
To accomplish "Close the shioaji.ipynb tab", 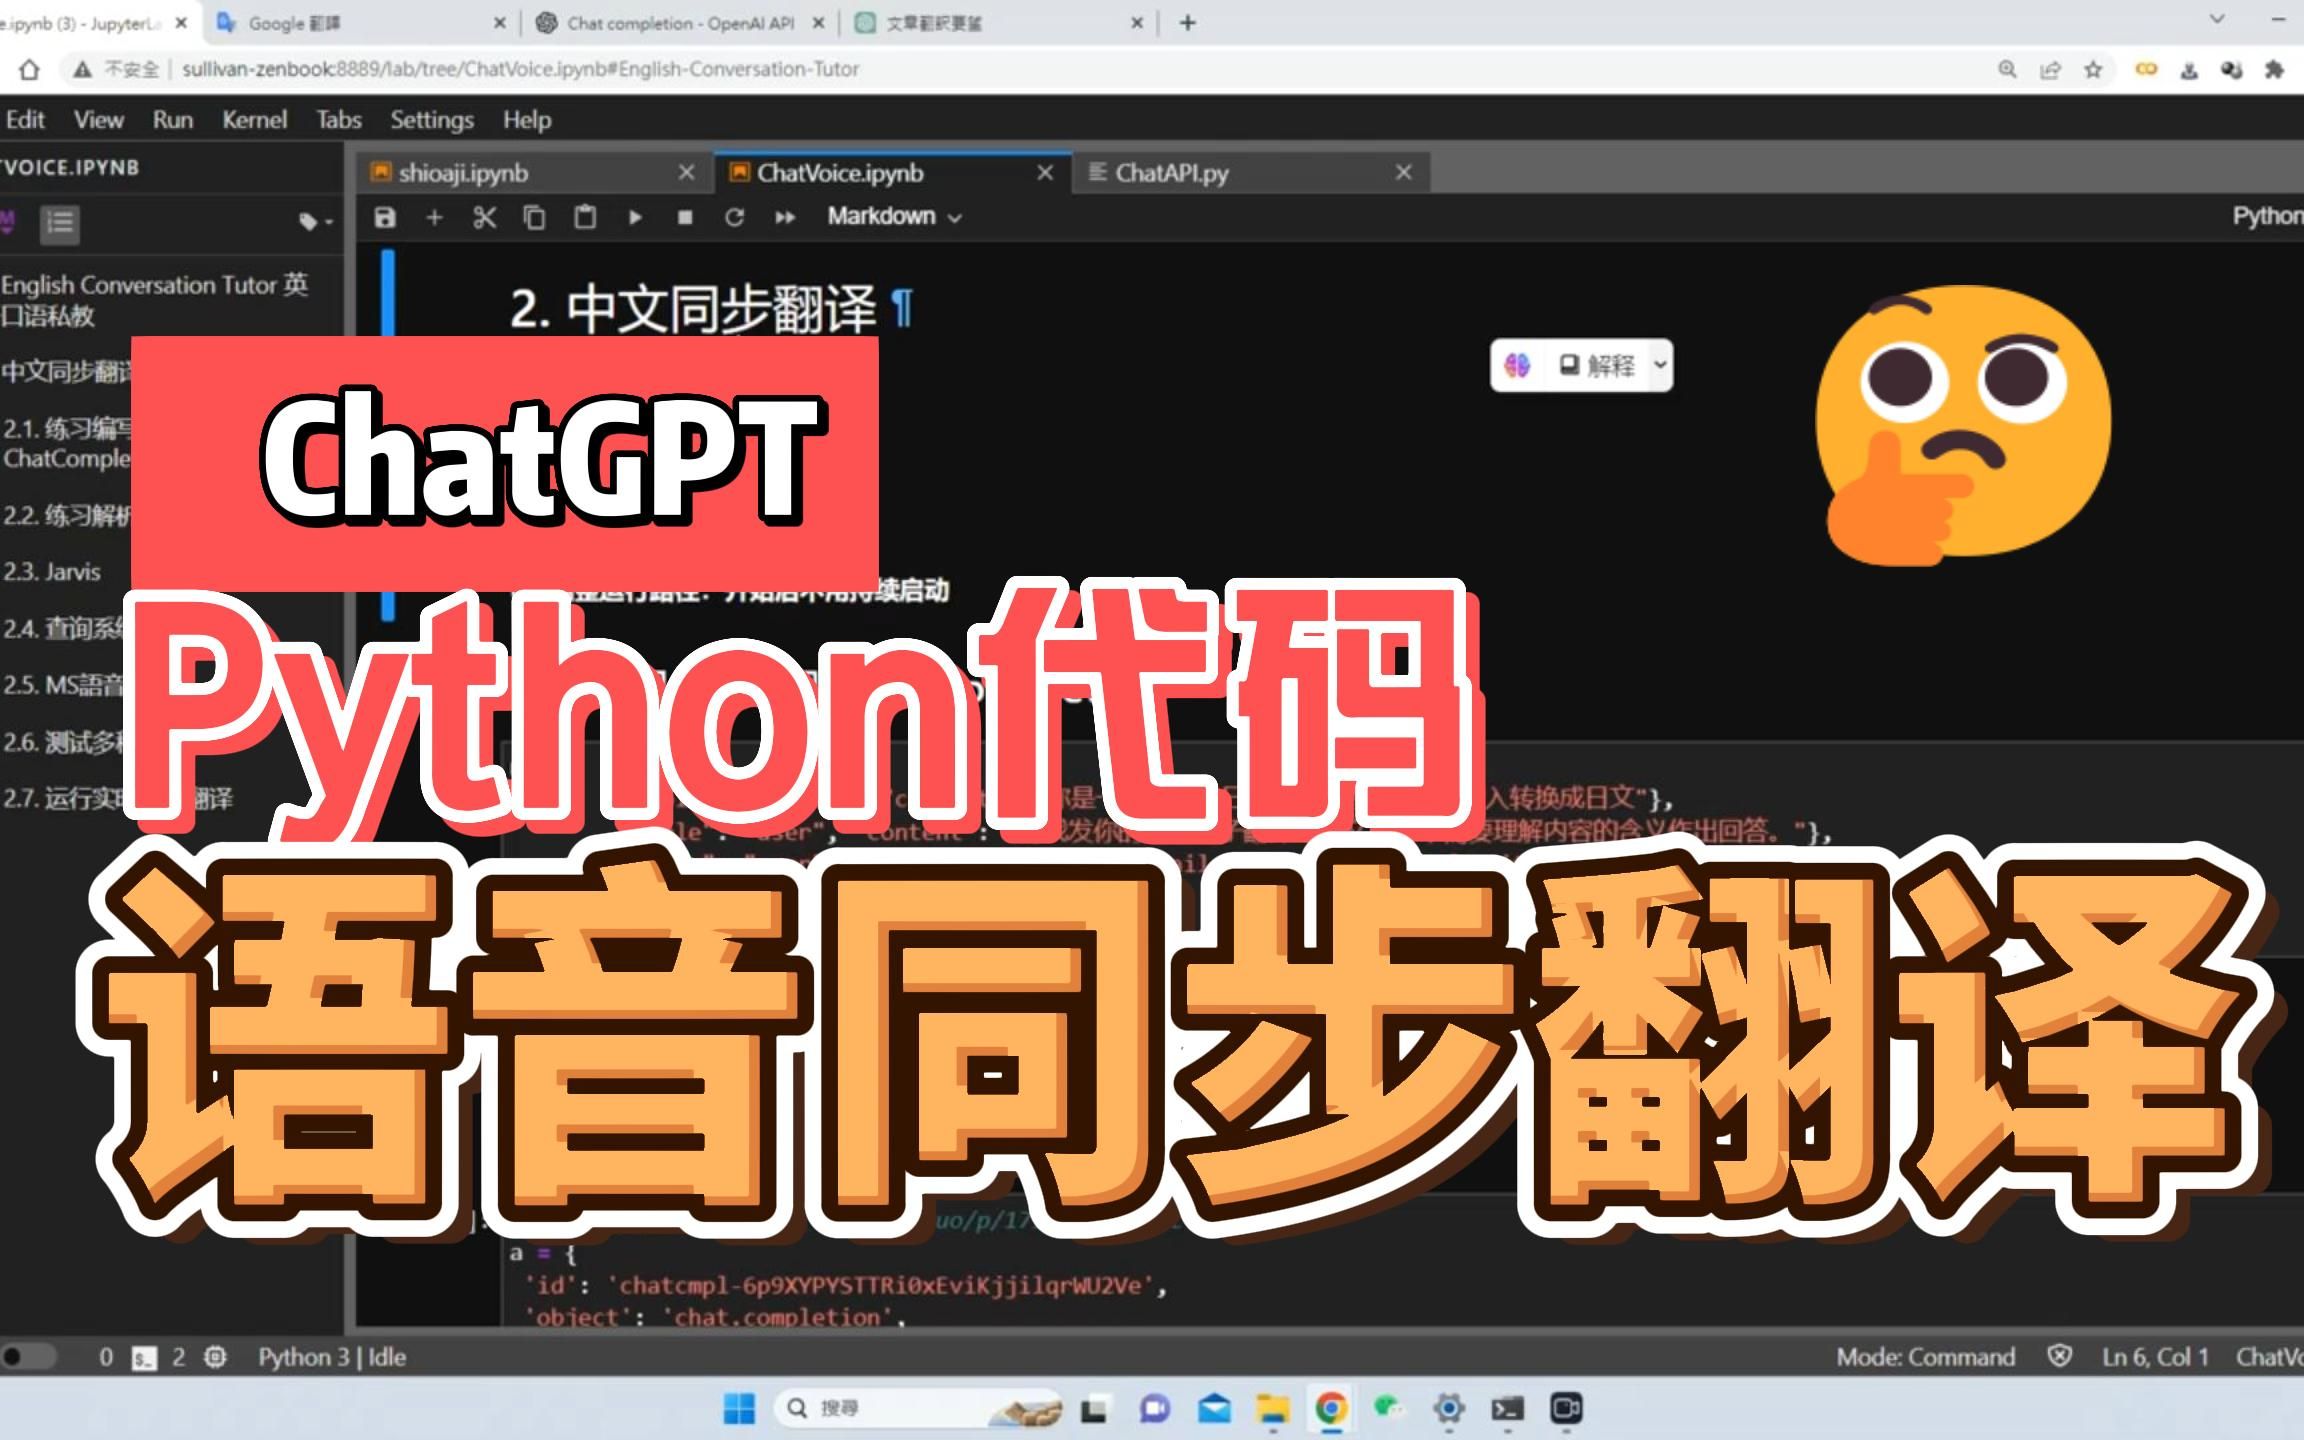I will point(686,173).
